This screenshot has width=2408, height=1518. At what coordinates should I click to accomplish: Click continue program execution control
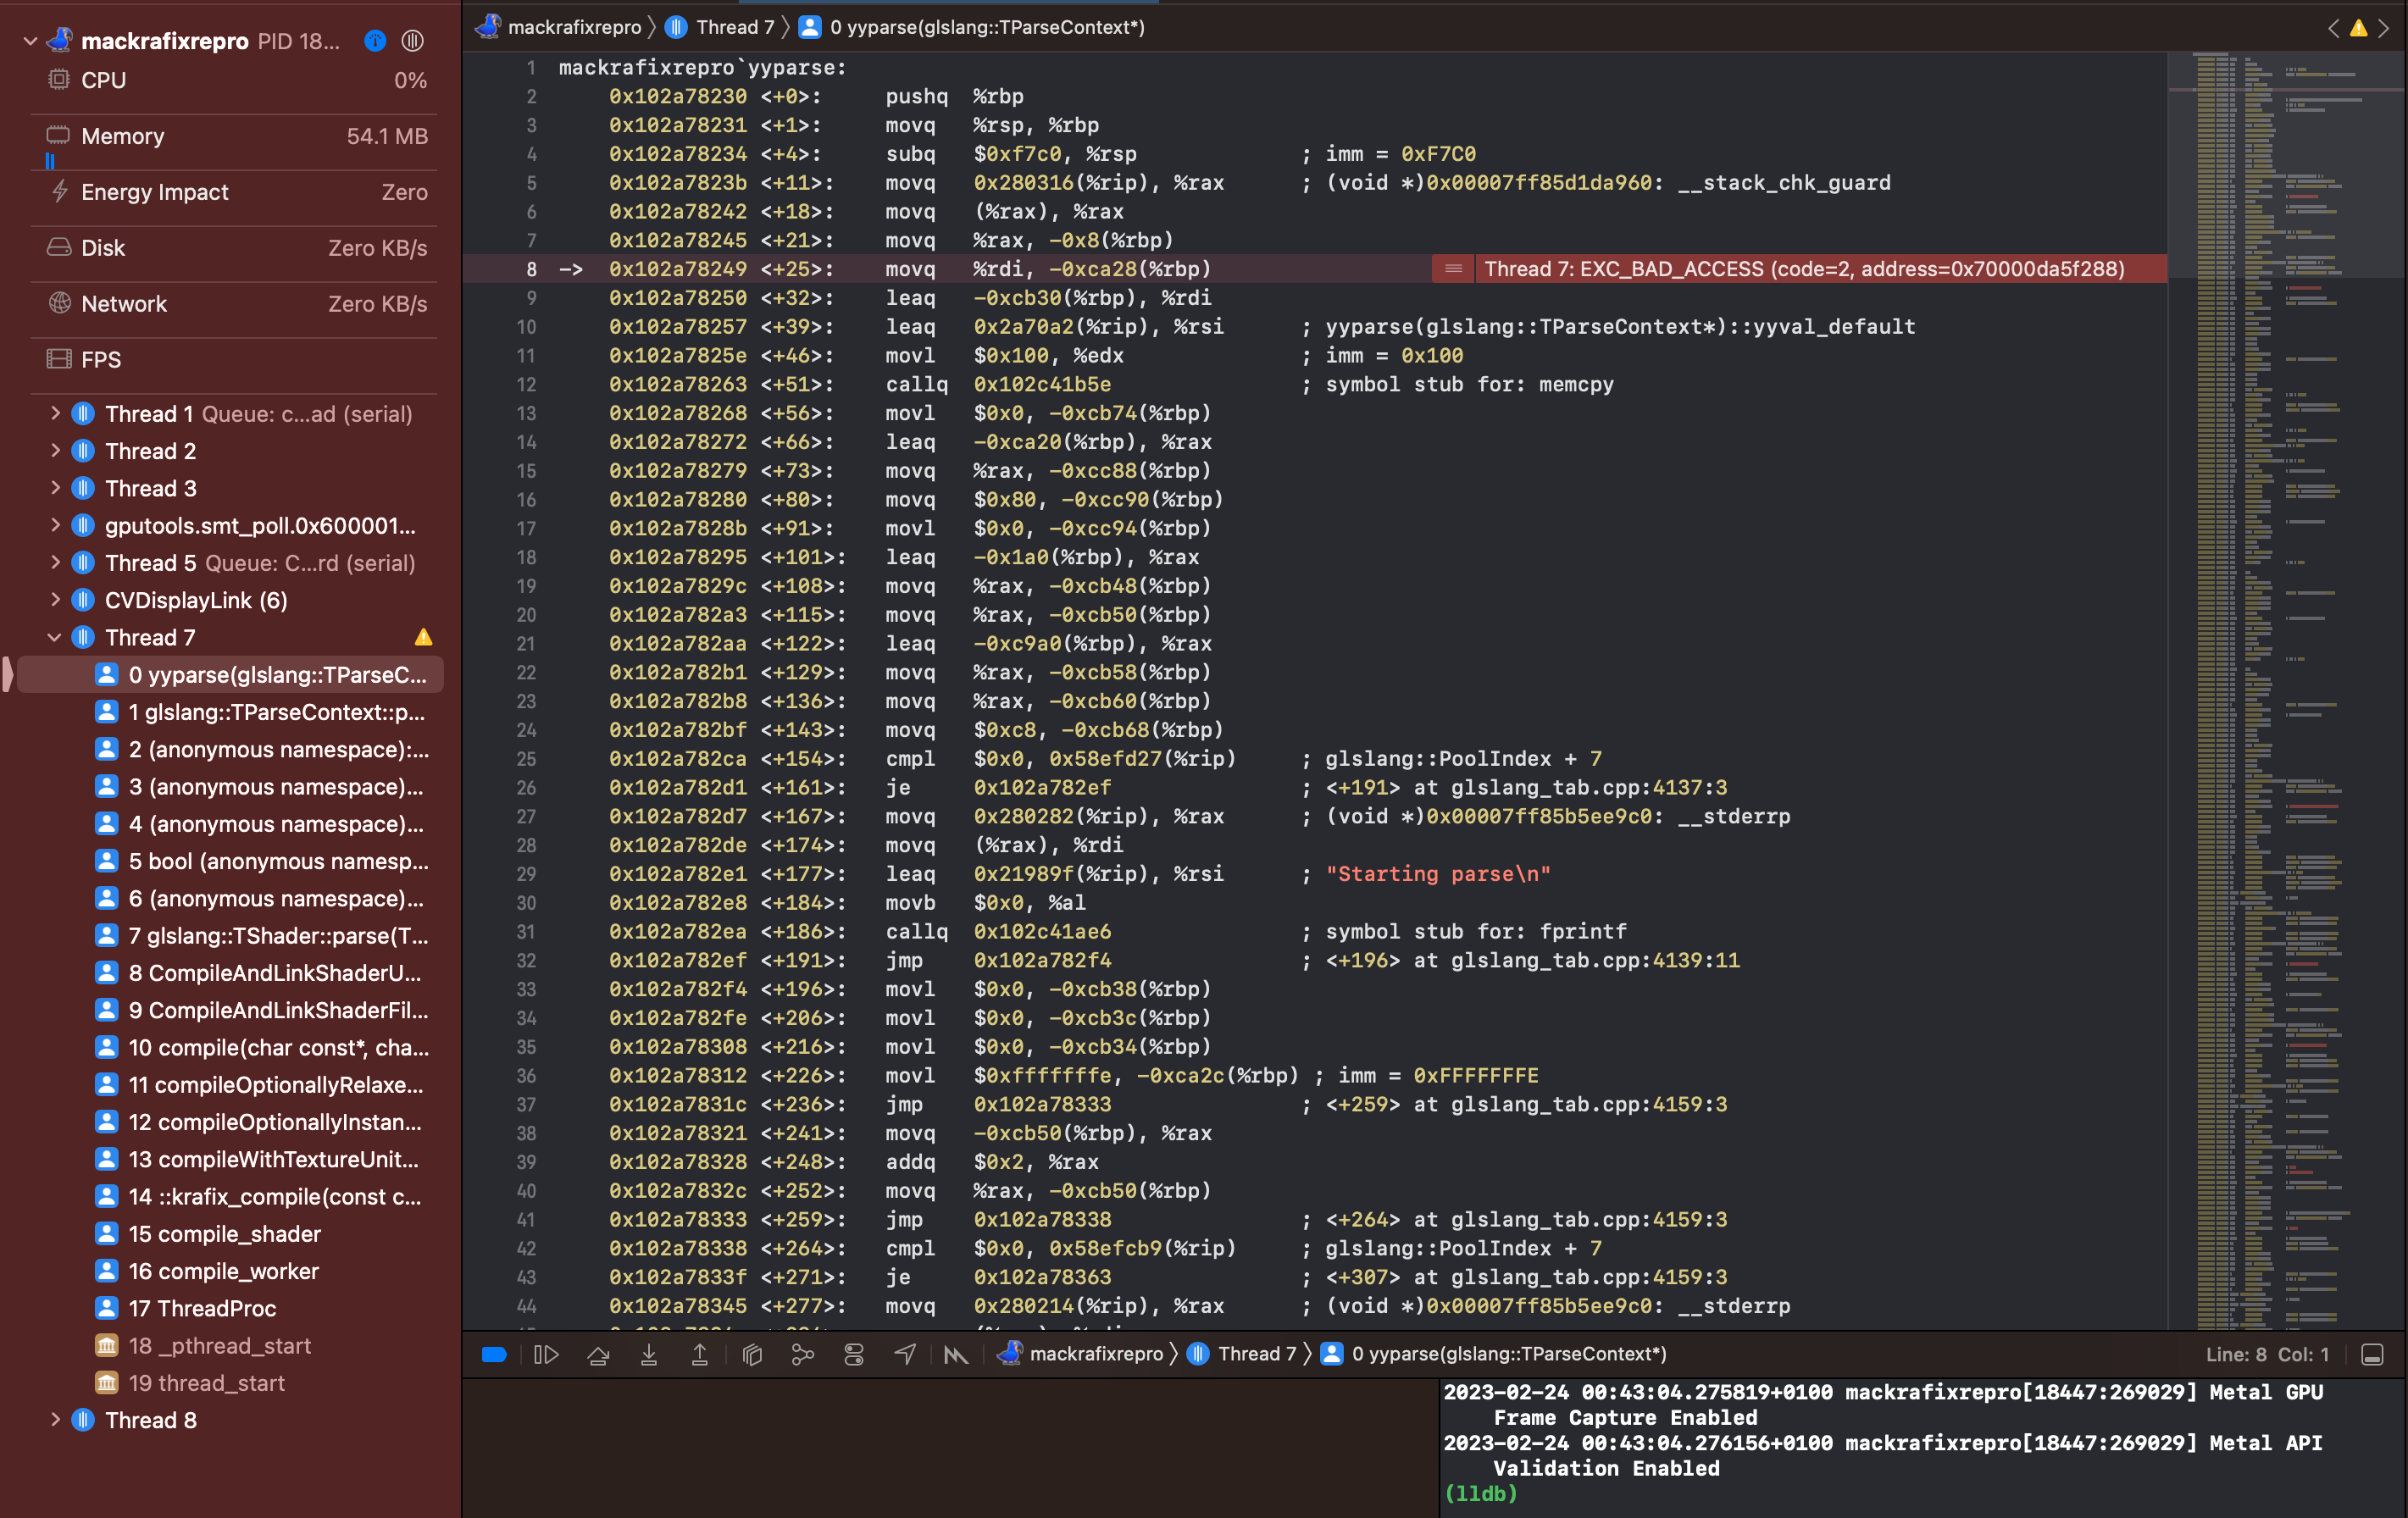pos(546,1354)
